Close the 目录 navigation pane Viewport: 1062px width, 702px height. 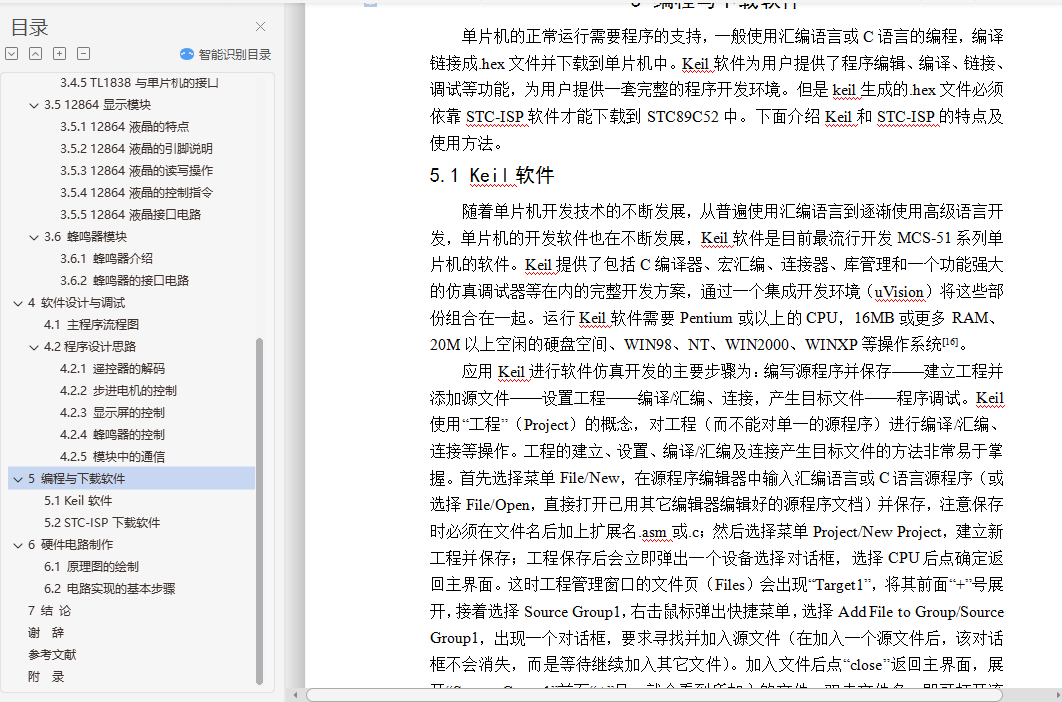(260, 26)
